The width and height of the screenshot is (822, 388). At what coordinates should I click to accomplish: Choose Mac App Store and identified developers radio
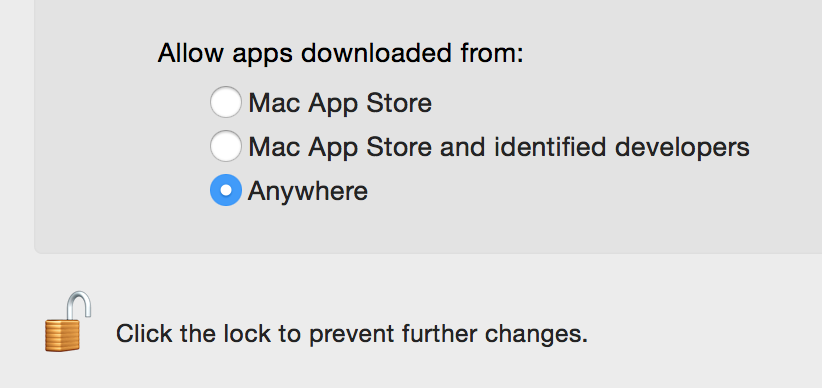226,146
